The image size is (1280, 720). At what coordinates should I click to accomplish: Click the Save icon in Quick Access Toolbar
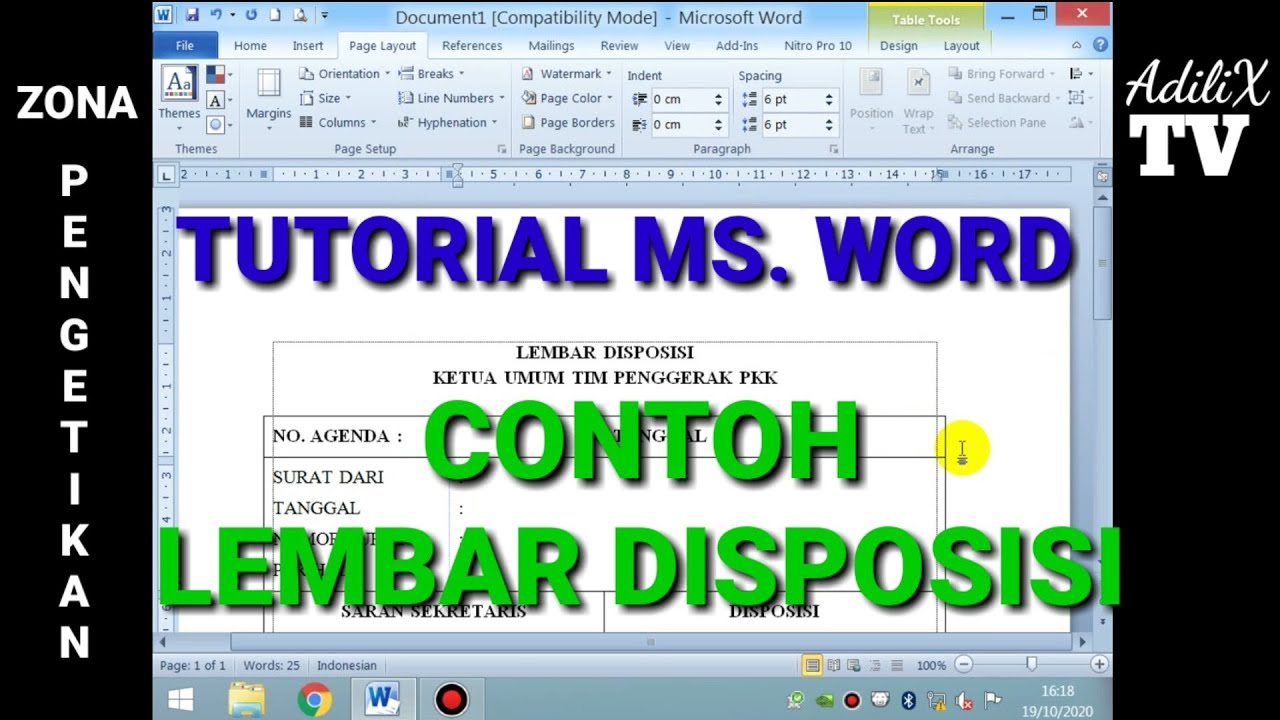point(191,15)
